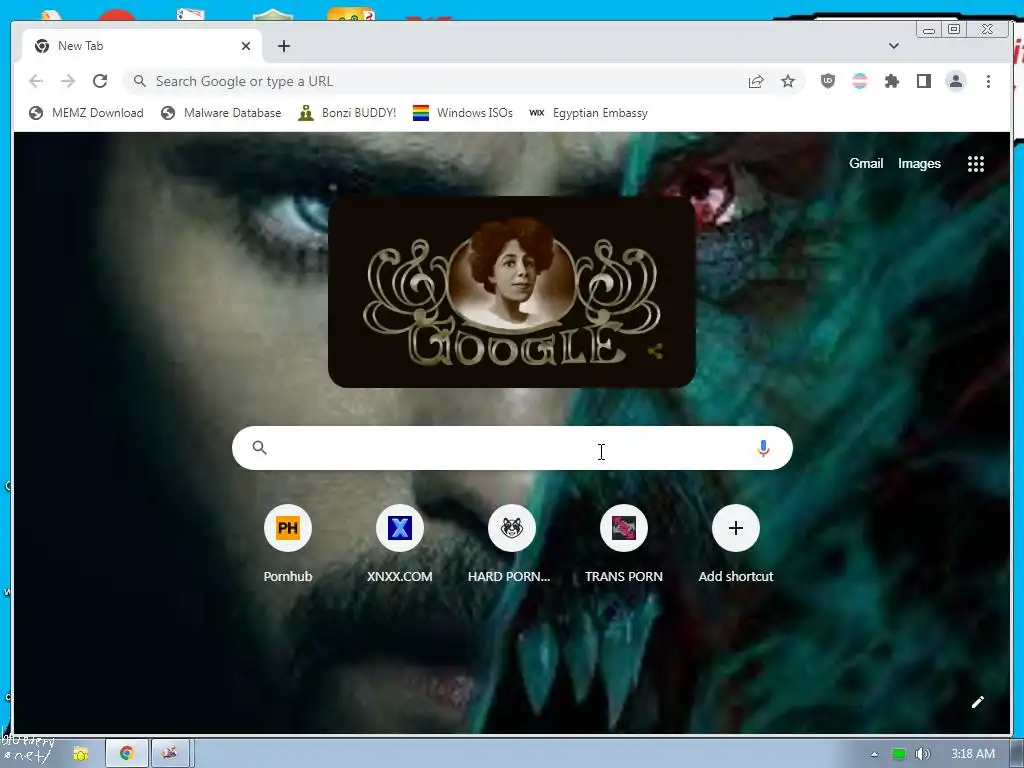Viewport: 1024px width, 768px height.
Task: Share this page using the share icon
Action: pyautogui.click(x=756, y=81)
